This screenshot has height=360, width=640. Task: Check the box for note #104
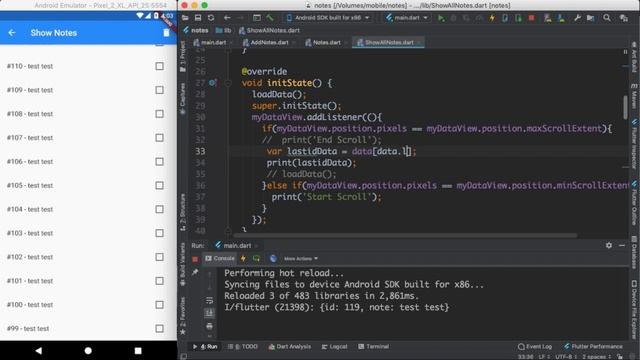(160, 209)
